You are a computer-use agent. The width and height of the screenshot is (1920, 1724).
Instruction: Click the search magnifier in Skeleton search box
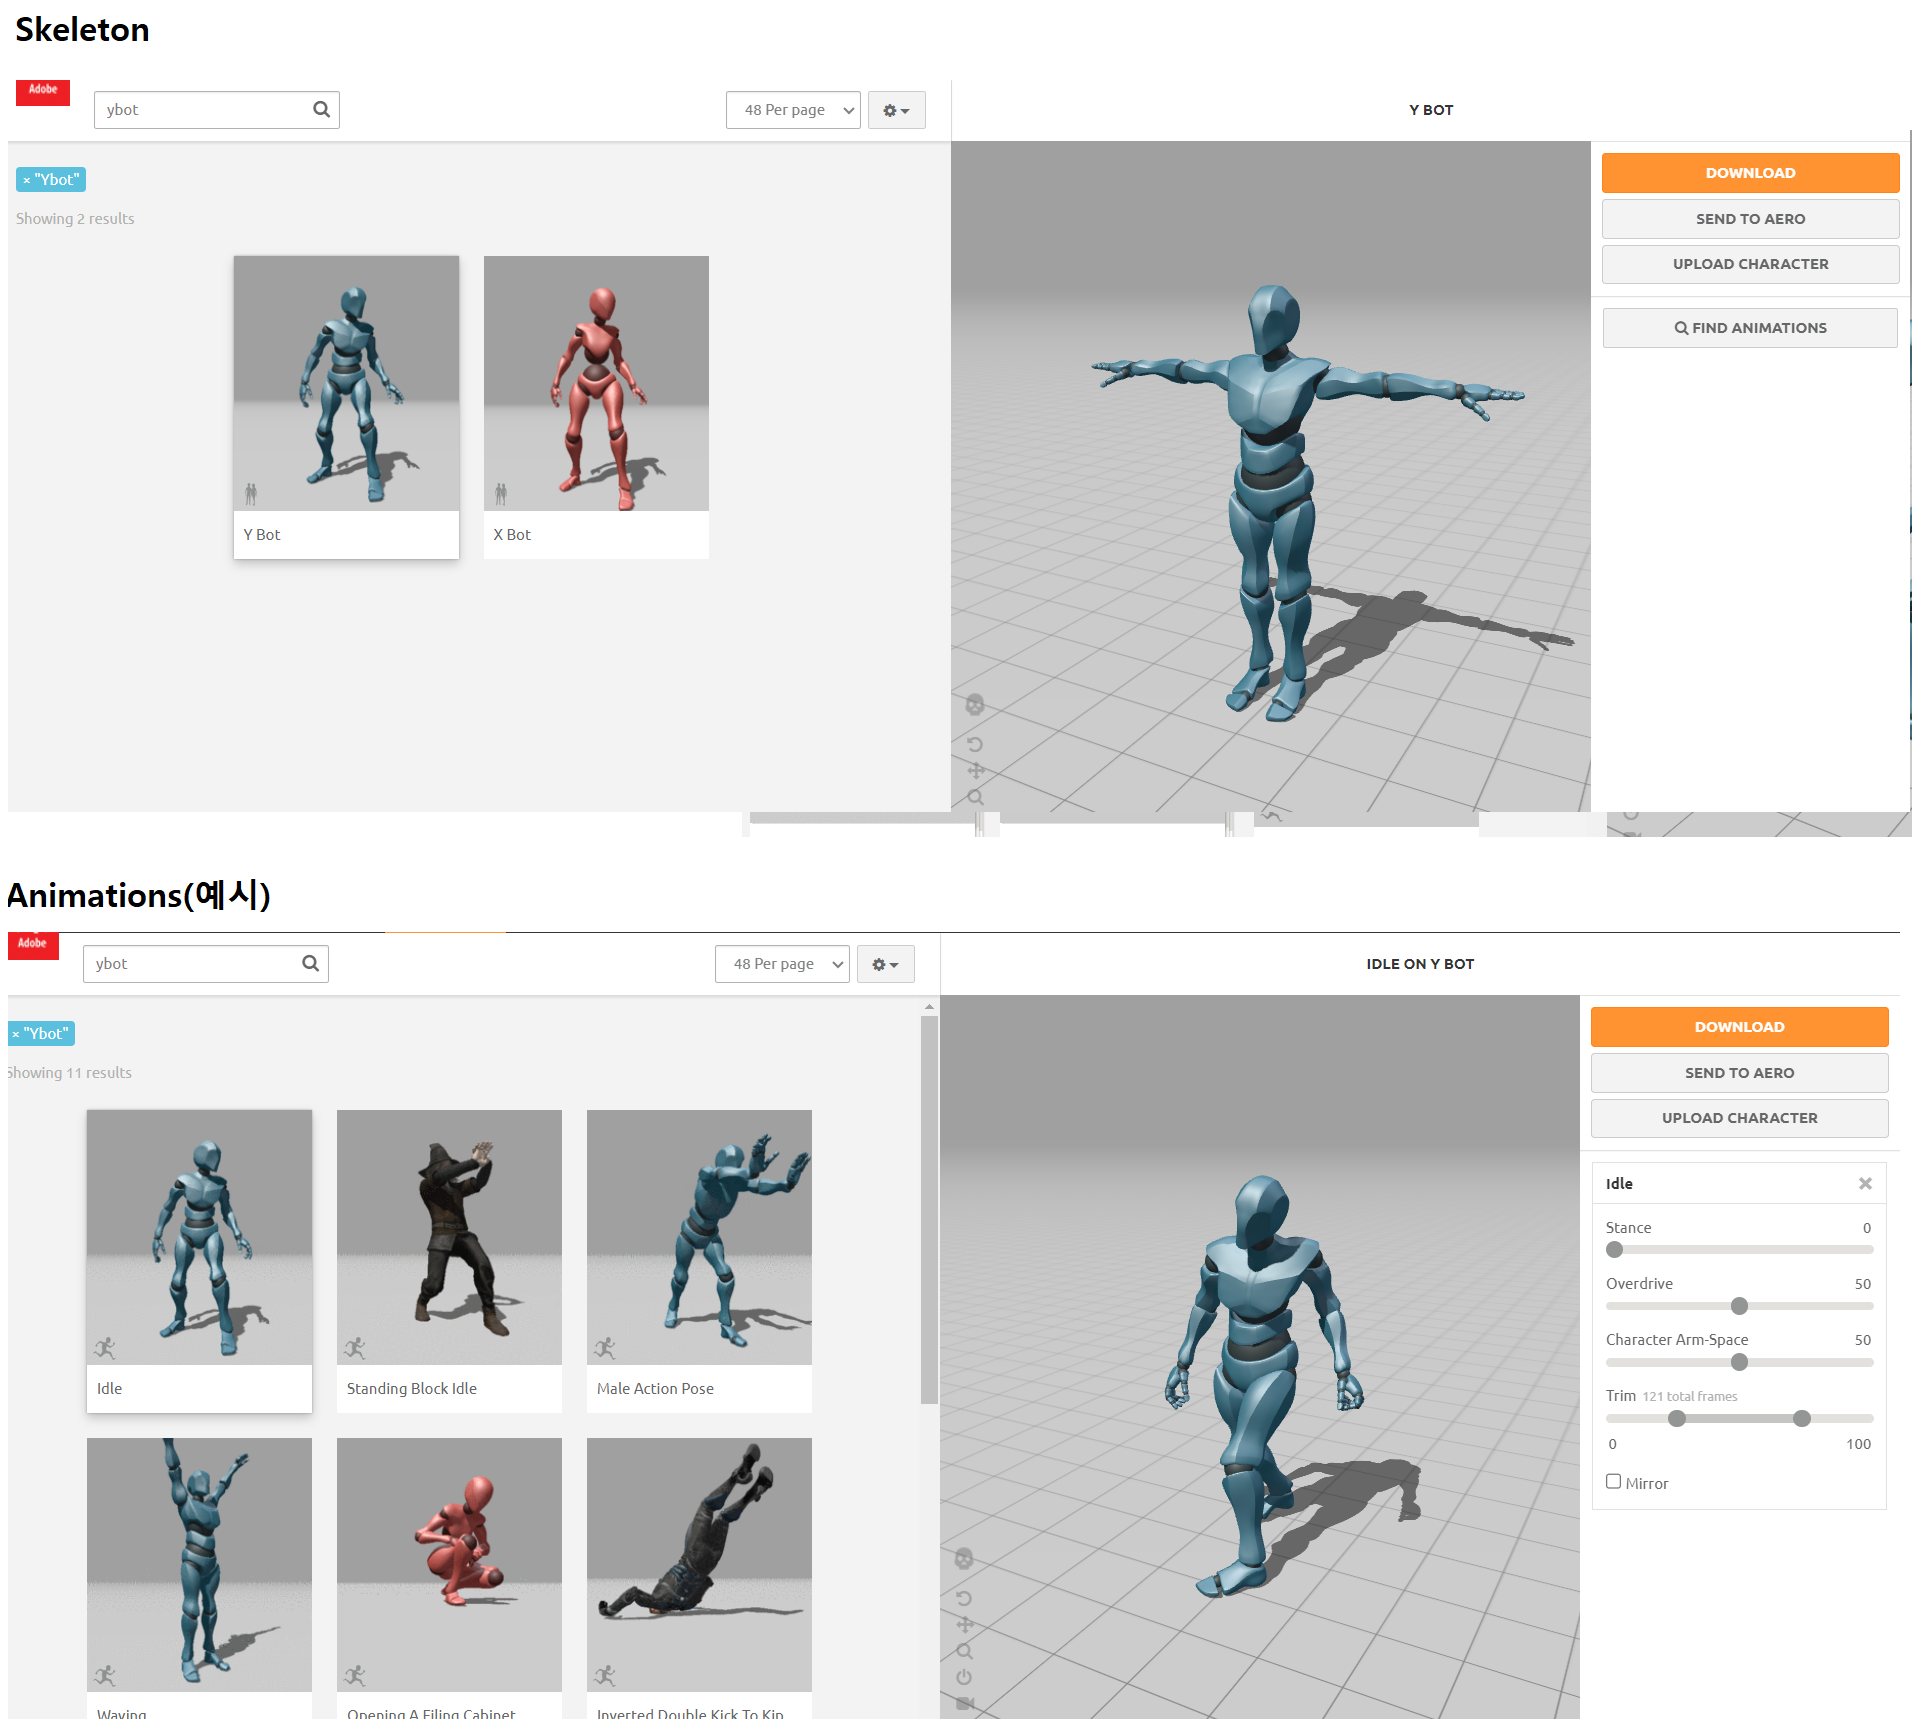click(321, 109)
